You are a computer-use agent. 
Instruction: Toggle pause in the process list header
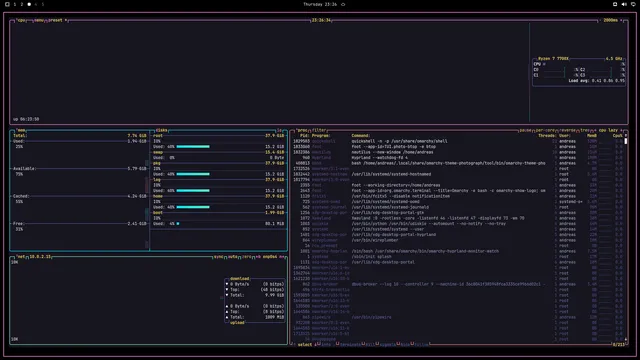525,130
